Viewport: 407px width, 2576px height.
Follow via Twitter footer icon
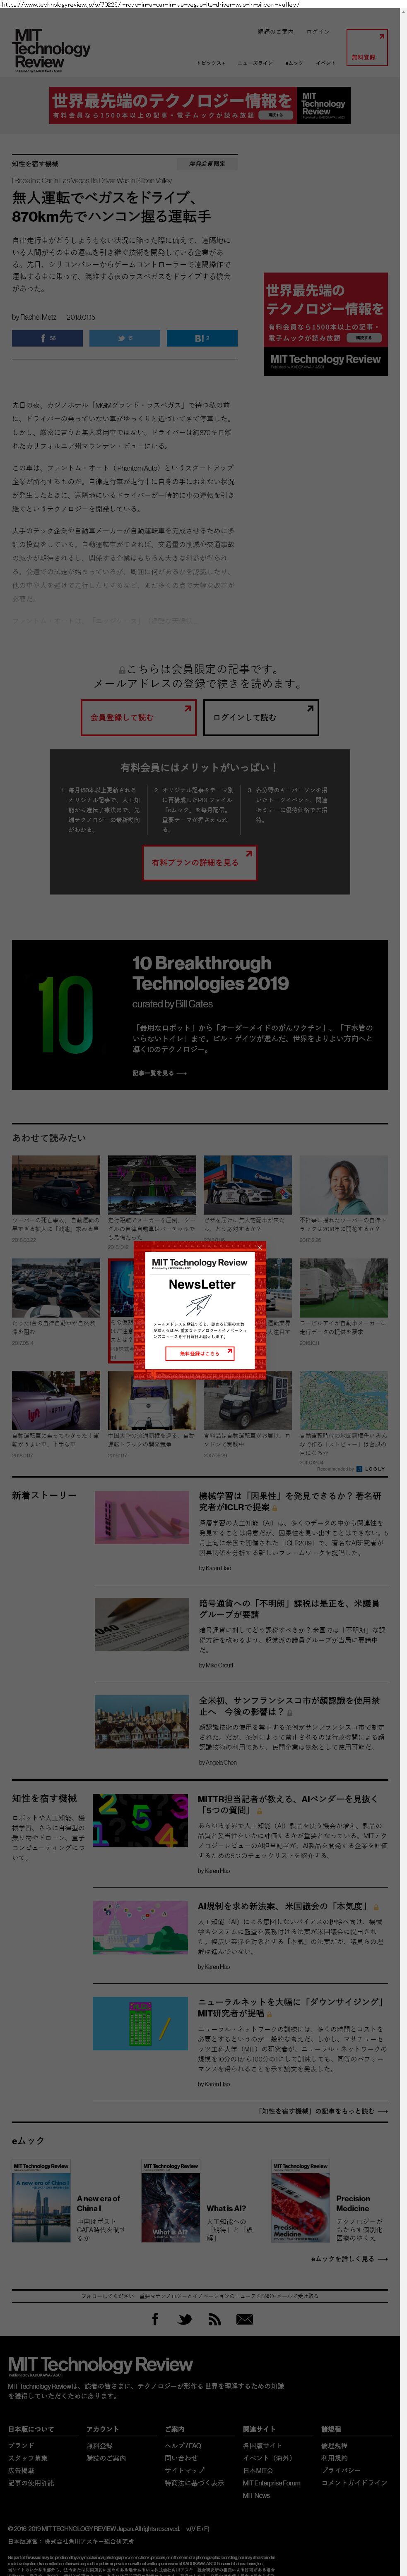coord(185,2319)
